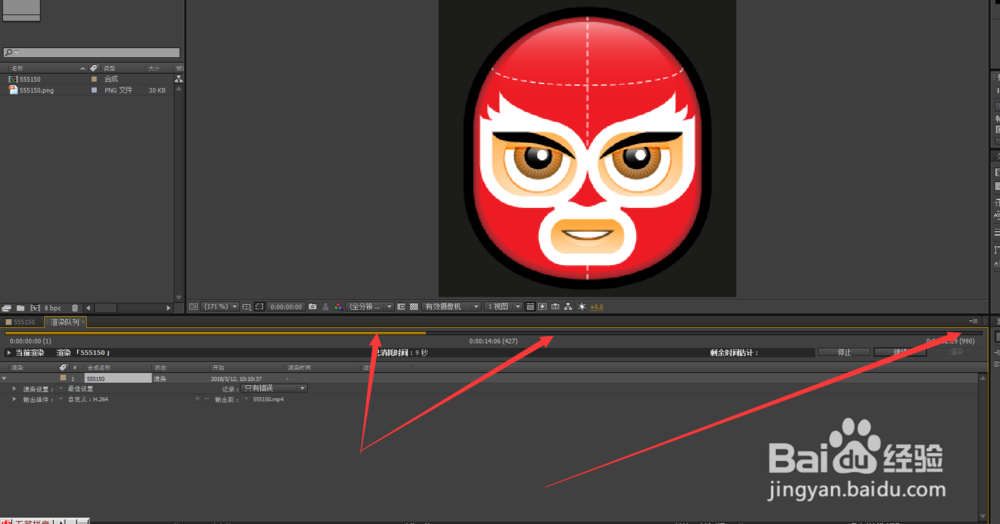The image size is (1000, 524).
Task: Toggle mask and shape path visibility icon
Action: [260, 307]
